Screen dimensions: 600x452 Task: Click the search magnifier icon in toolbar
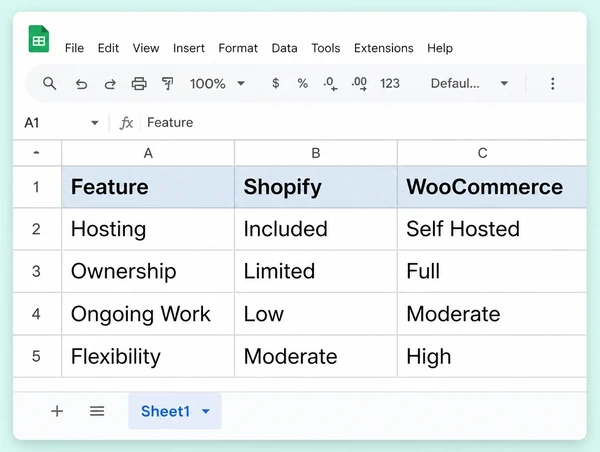49,83
